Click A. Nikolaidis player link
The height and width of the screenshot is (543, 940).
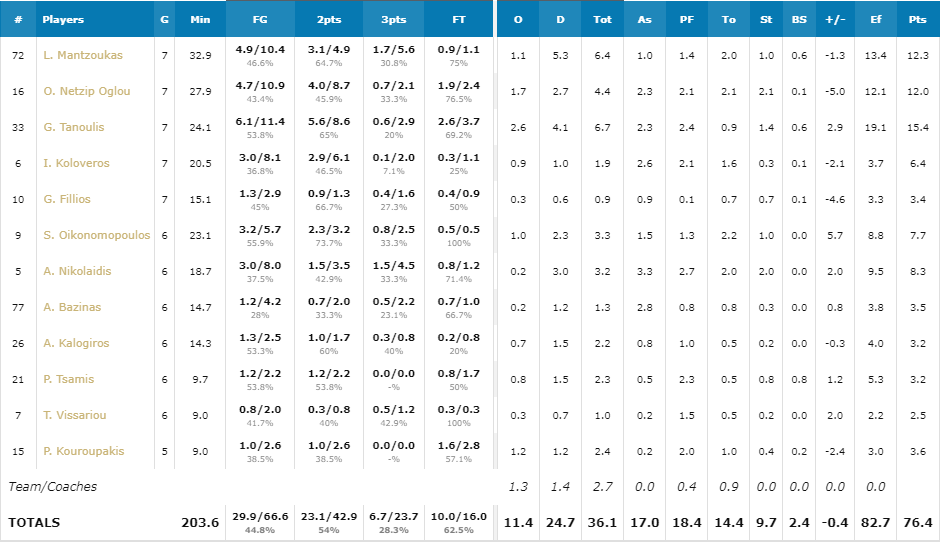pyautogui.click(x=76, y=271)
